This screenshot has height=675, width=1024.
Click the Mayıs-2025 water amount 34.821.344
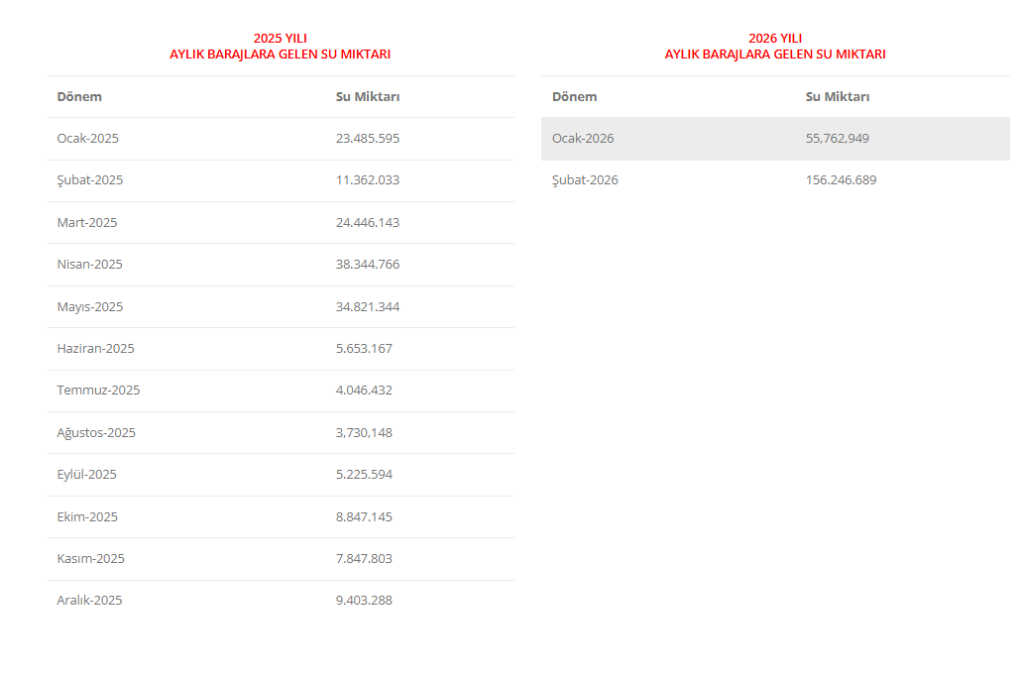click(x=367, y=307)
